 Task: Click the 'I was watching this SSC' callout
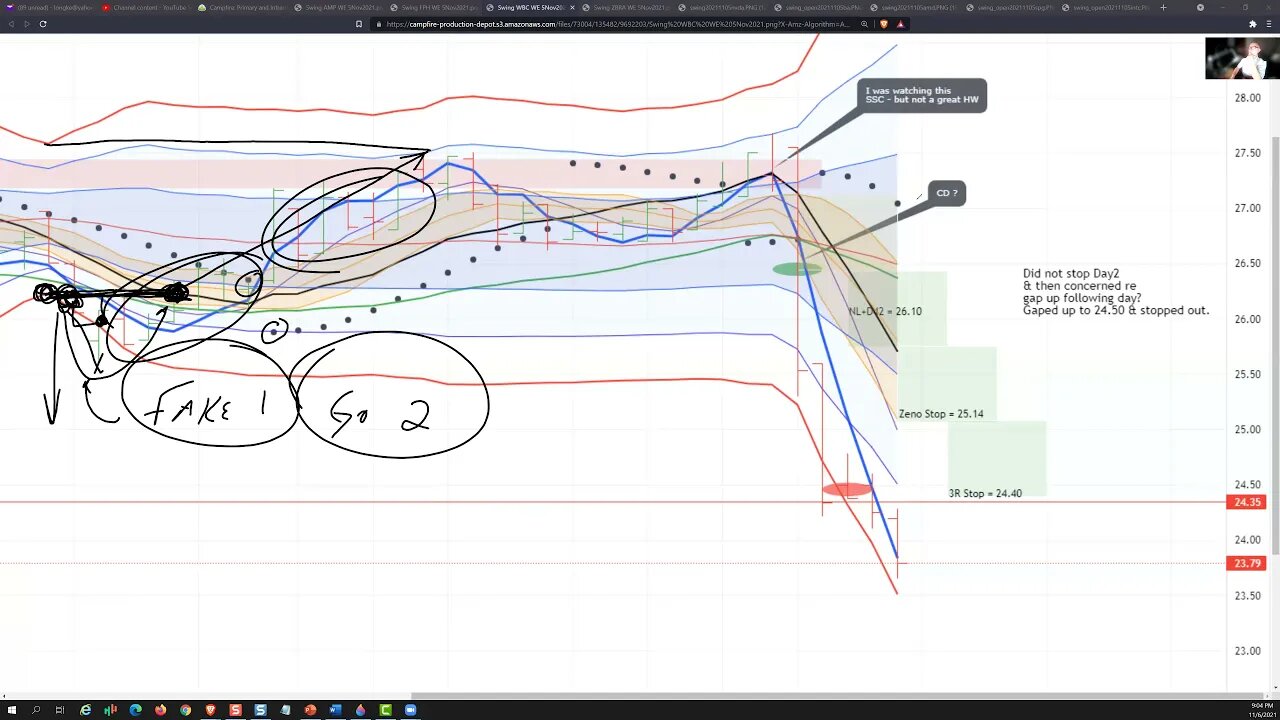[x=922, y=96]
